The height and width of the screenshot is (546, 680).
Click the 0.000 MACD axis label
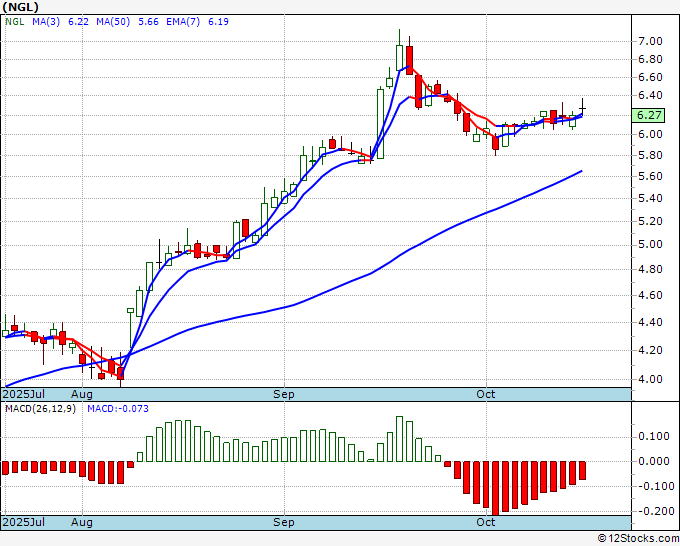coord(654,461)
